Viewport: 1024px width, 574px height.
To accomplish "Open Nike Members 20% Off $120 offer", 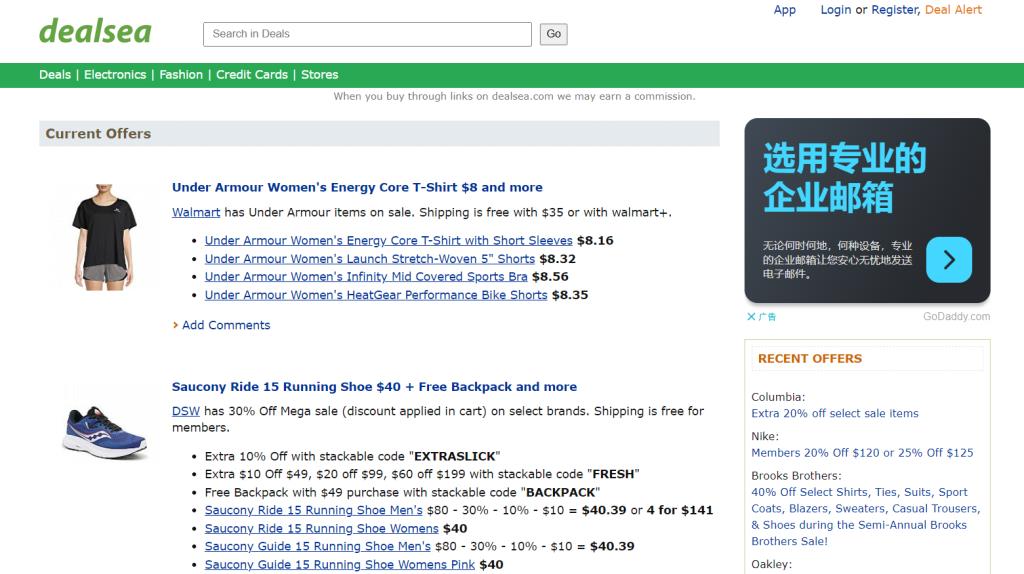I will click(x=862, y=453).
